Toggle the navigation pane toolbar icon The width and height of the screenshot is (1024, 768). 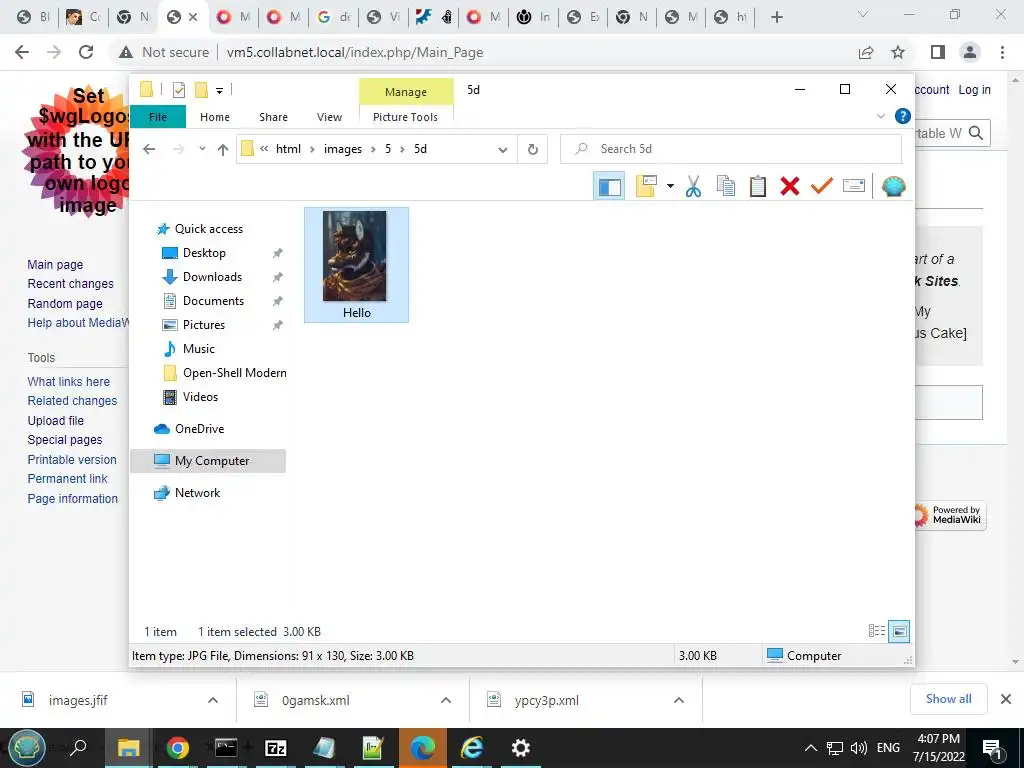point(609,187)
